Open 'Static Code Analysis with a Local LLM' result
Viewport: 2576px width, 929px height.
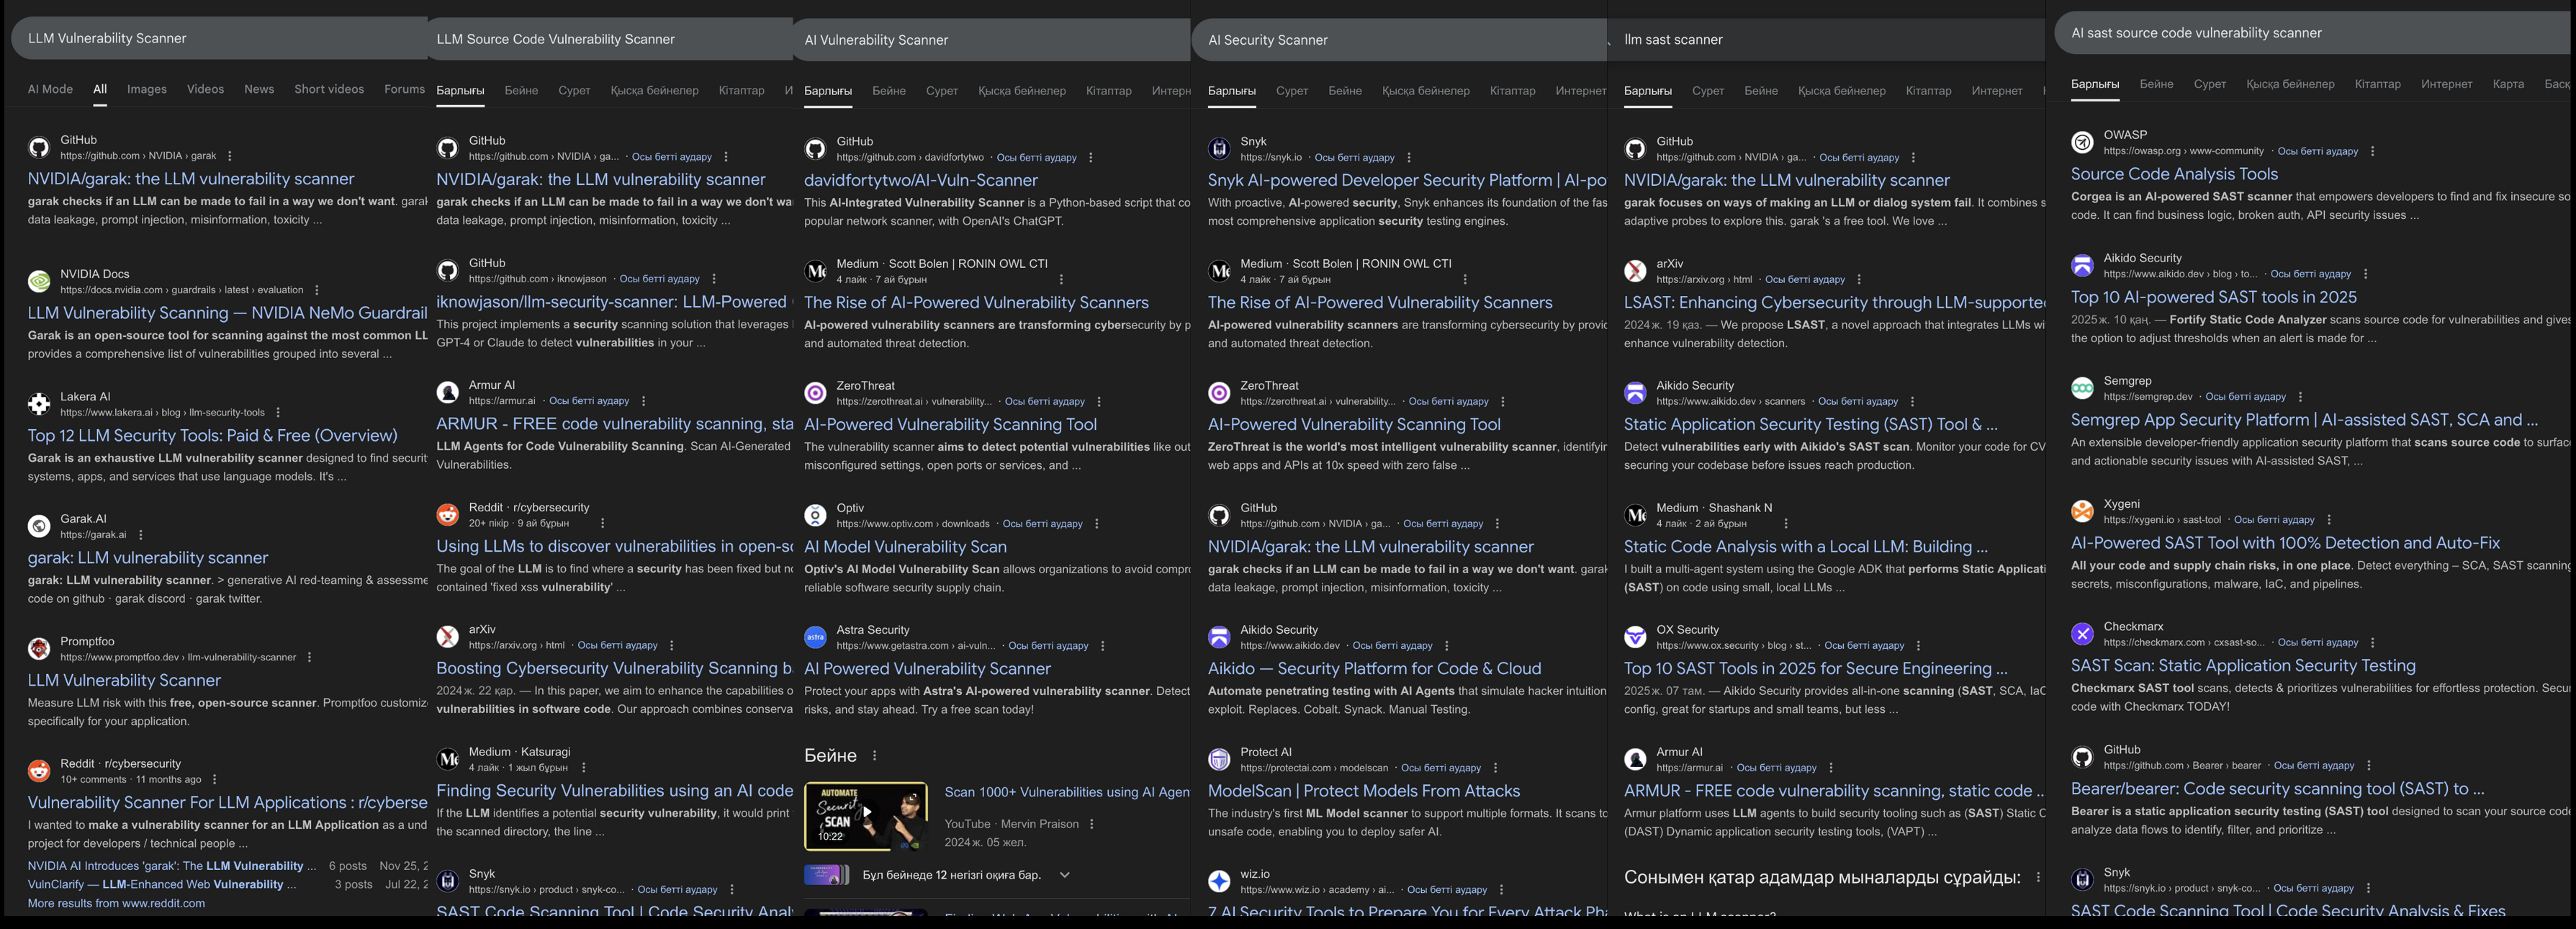pyautogui.click(x=1805, y=547)
